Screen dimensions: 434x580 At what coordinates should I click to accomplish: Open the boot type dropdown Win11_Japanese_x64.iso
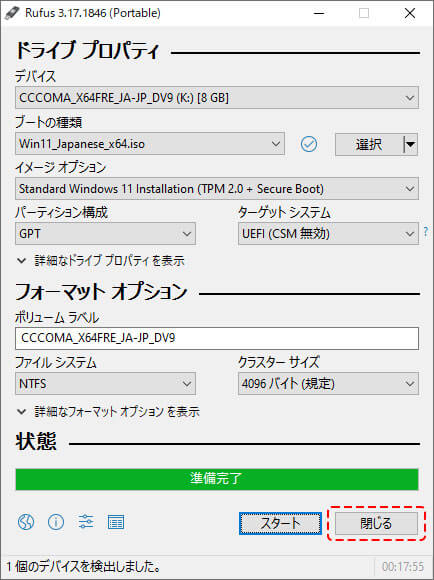click(150, 144)
